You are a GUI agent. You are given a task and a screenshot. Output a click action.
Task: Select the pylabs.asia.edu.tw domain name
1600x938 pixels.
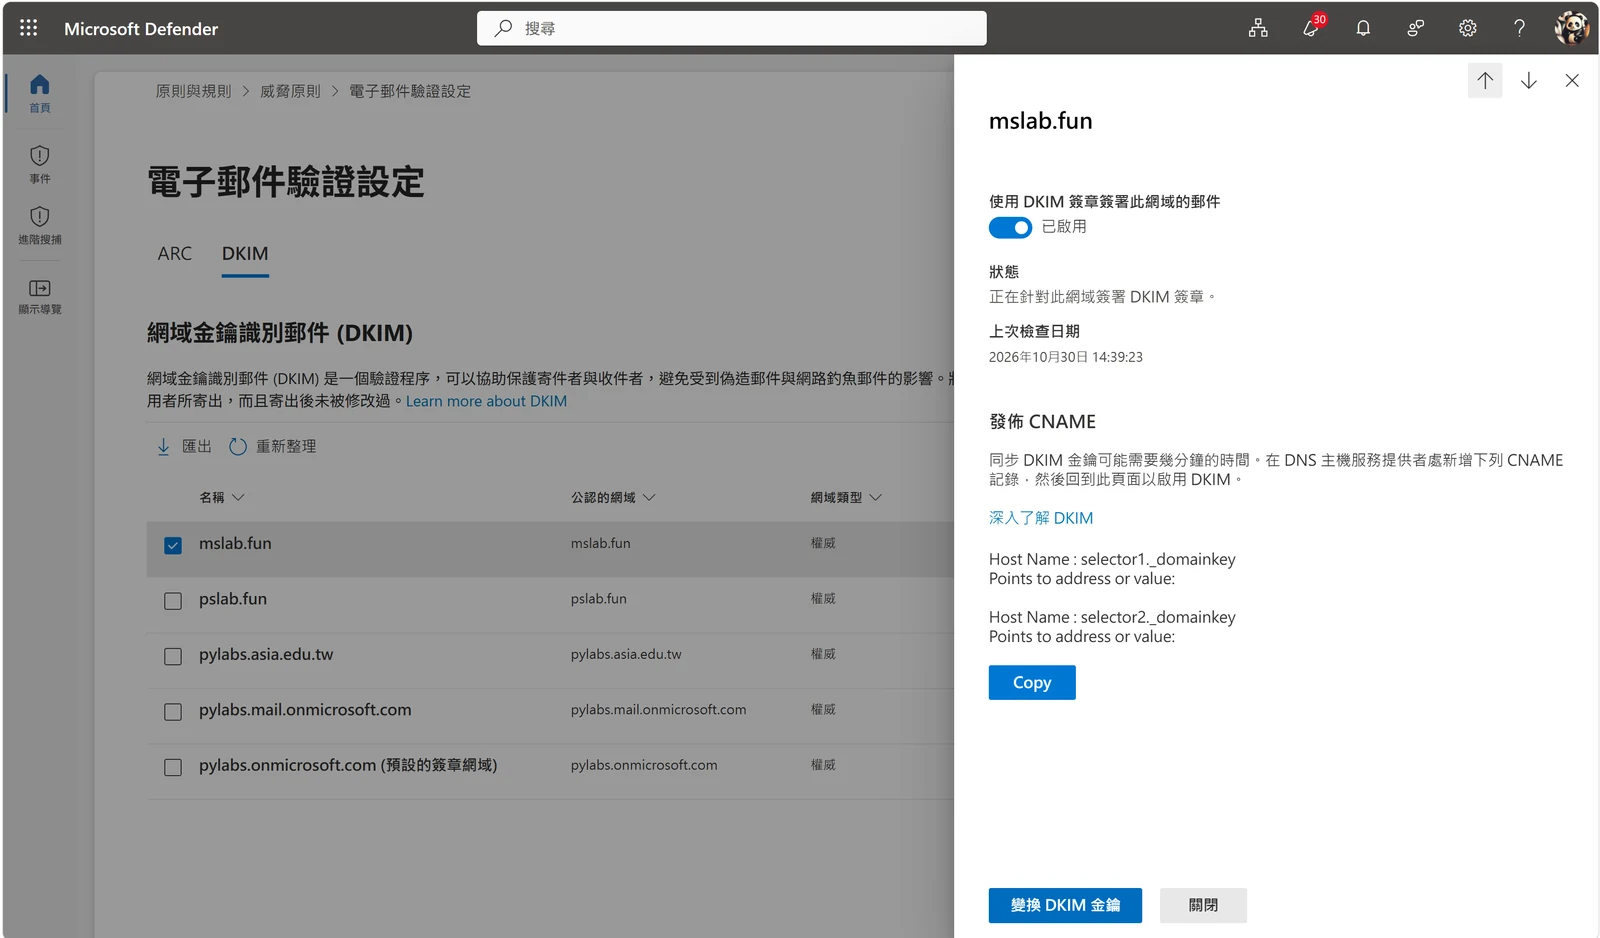click(x=266, y=654)
